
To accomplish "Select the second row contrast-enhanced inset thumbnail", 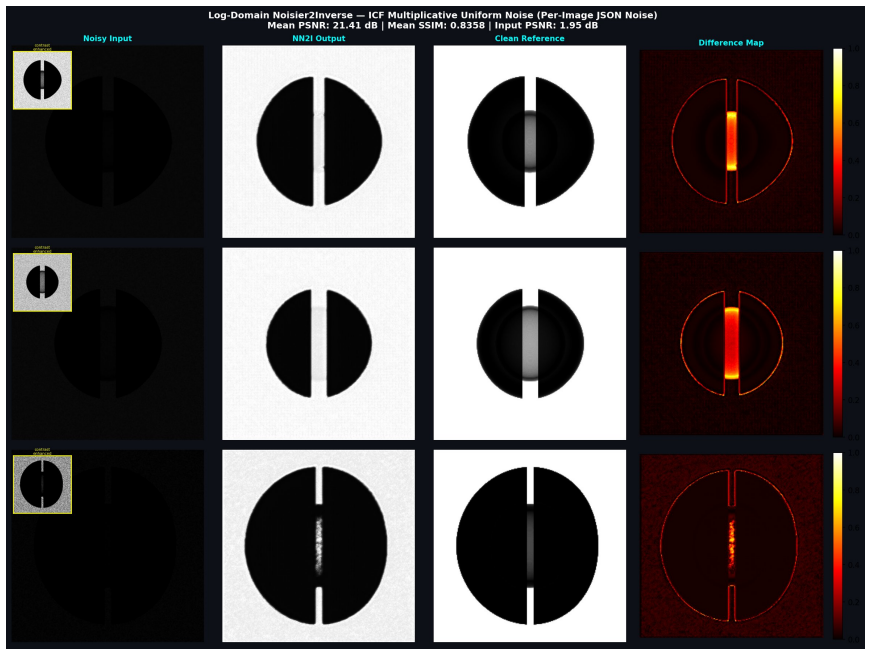I will point(42,282).
